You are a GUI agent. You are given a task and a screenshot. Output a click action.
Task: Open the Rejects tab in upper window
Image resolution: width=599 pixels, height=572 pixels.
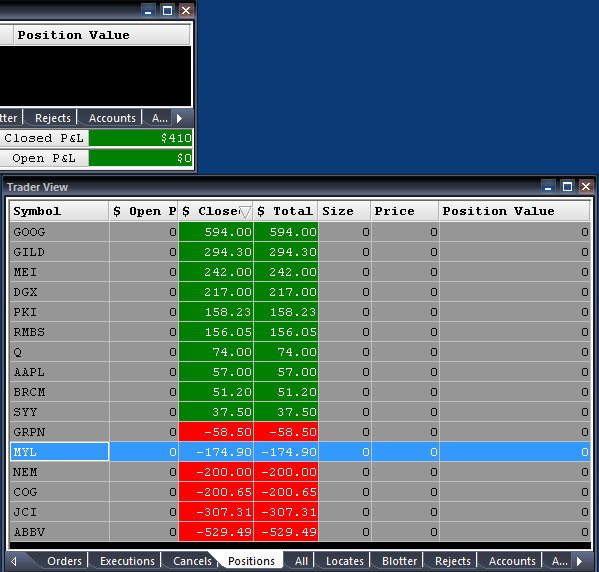[53, 118]
